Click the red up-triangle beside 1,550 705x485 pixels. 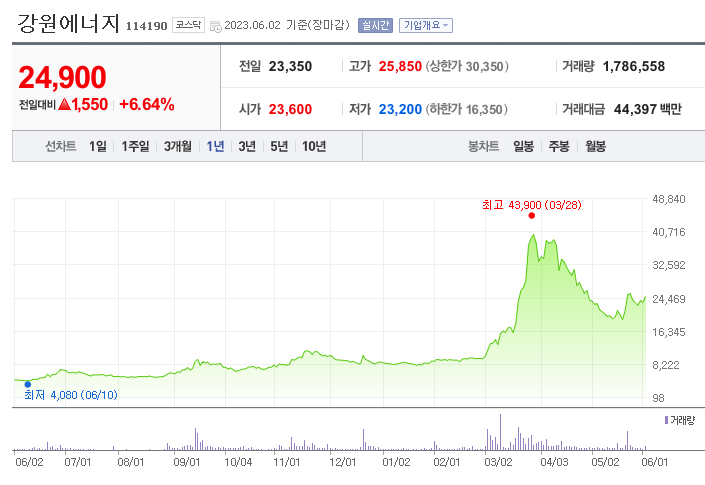pos(64,104)
